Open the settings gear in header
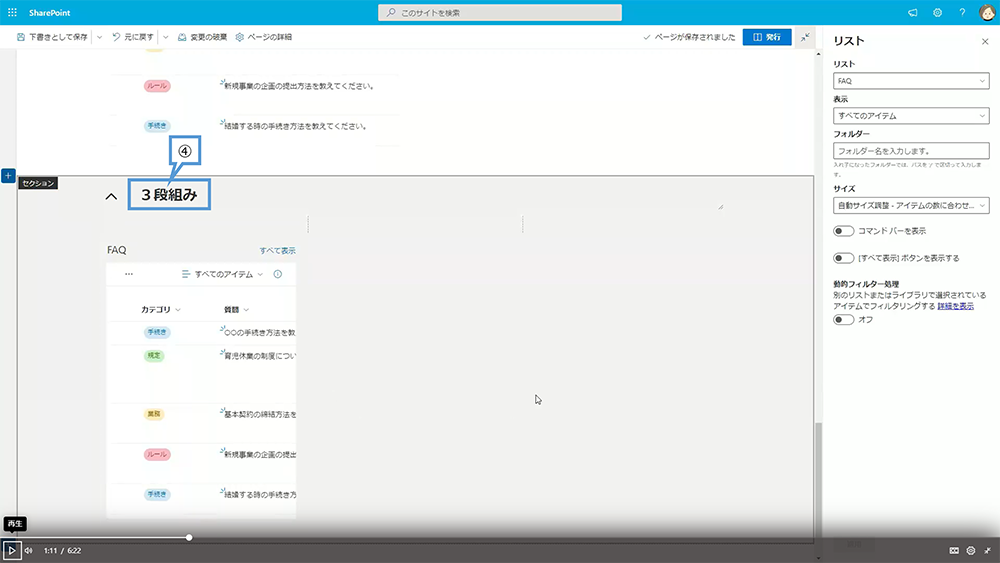This screenshot has width=1000, height=563. [938, 13]
